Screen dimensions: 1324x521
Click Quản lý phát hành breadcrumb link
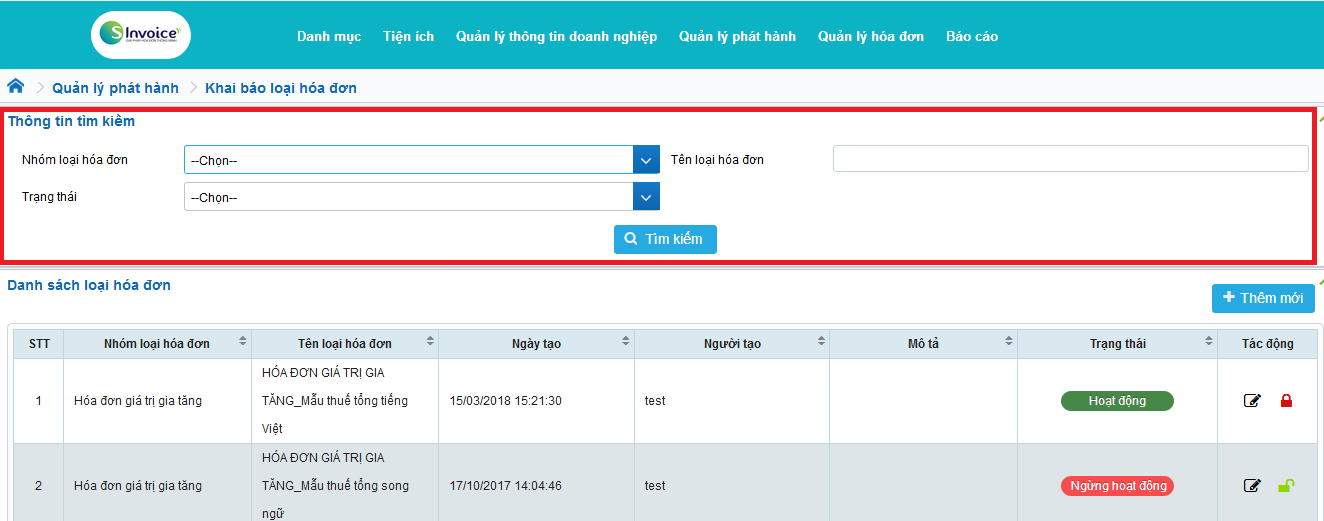pyautogui.click(x=116, y=88)
